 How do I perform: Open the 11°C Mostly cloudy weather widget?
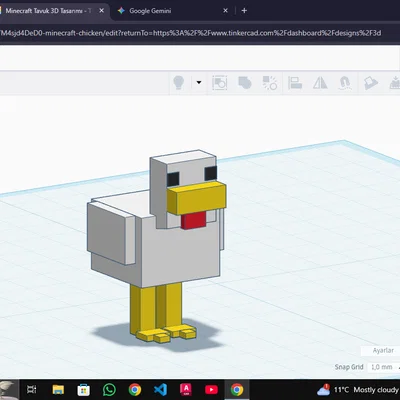[358, 389]
